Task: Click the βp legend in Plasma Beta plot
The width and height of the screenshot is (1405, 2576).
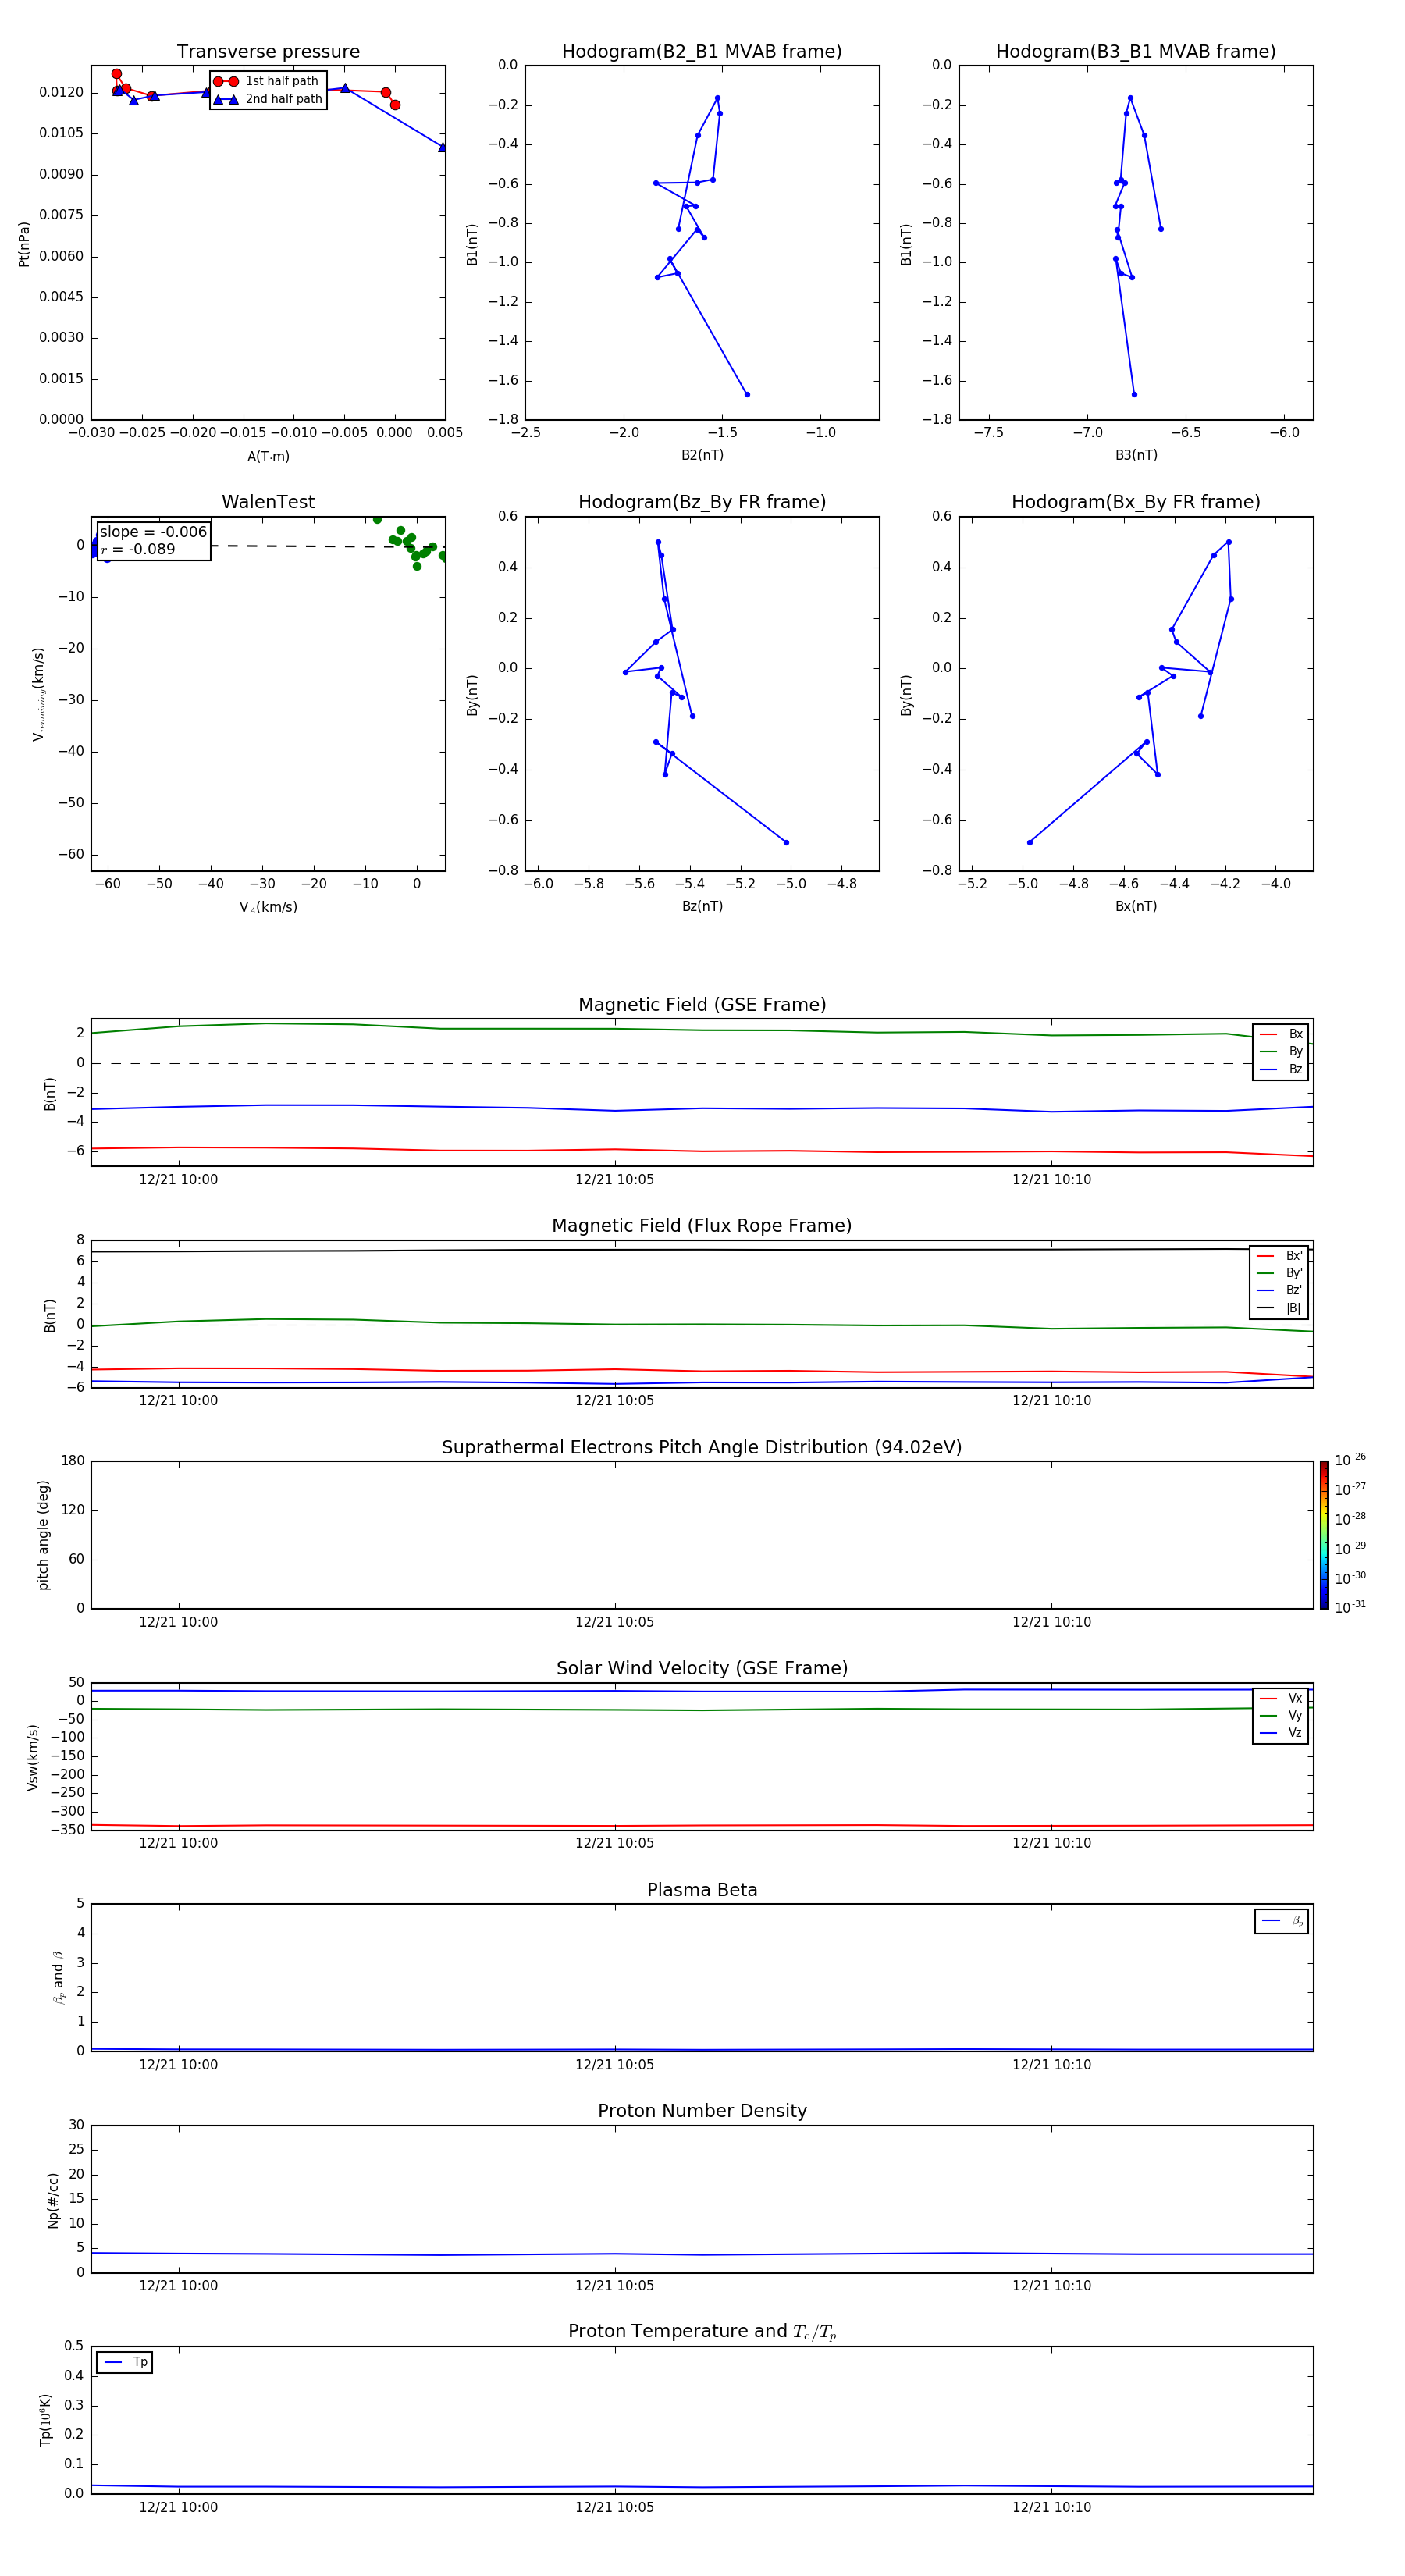Action: (1282, 1921)
